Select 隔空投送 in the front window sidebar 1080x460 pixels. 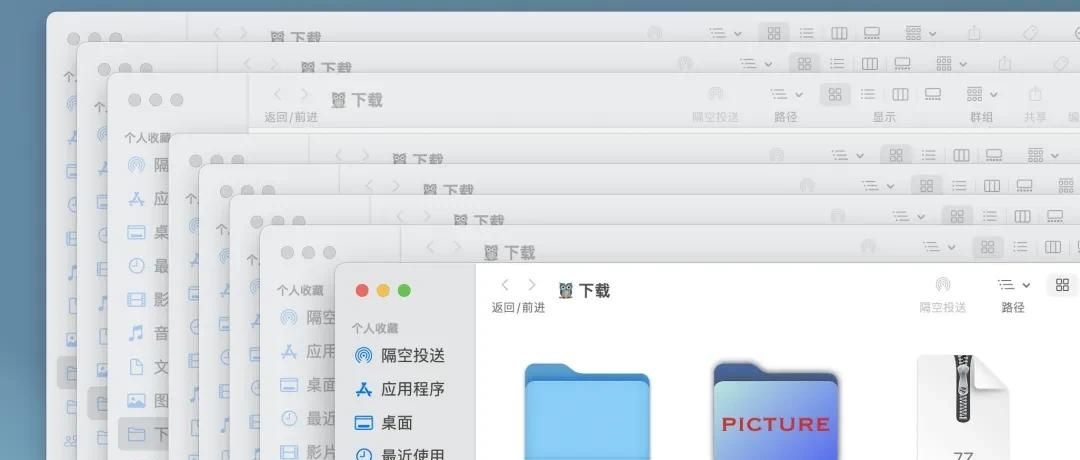click(x=399, y=356)
